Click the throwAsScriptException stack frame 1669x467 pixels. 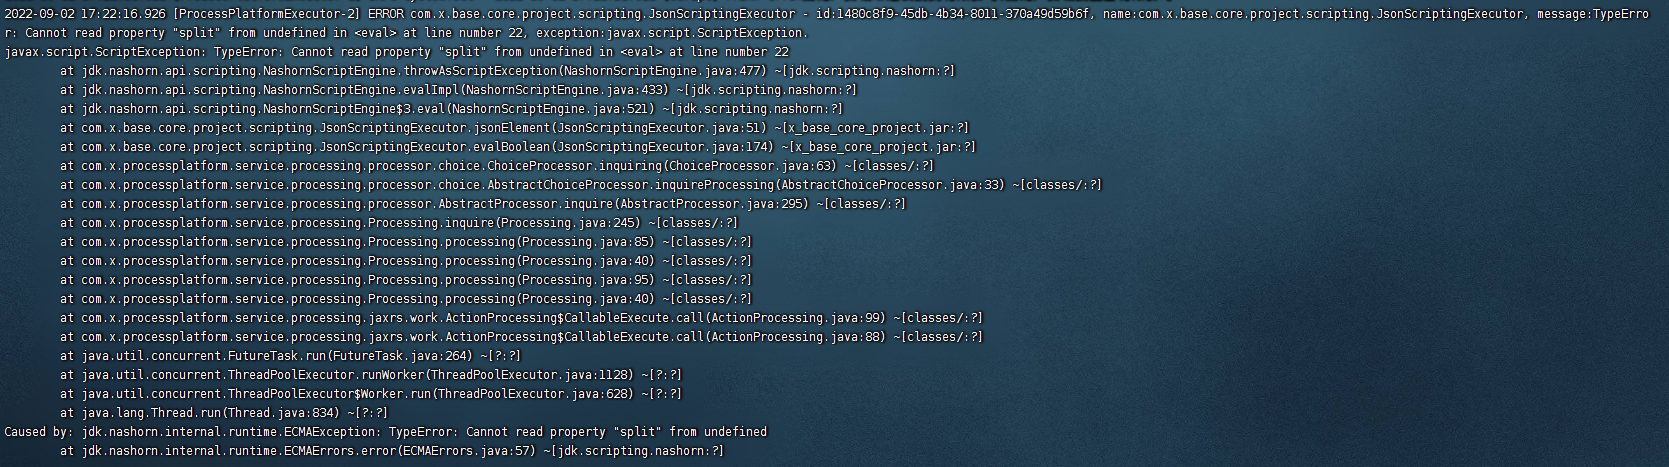coord(506,71)
